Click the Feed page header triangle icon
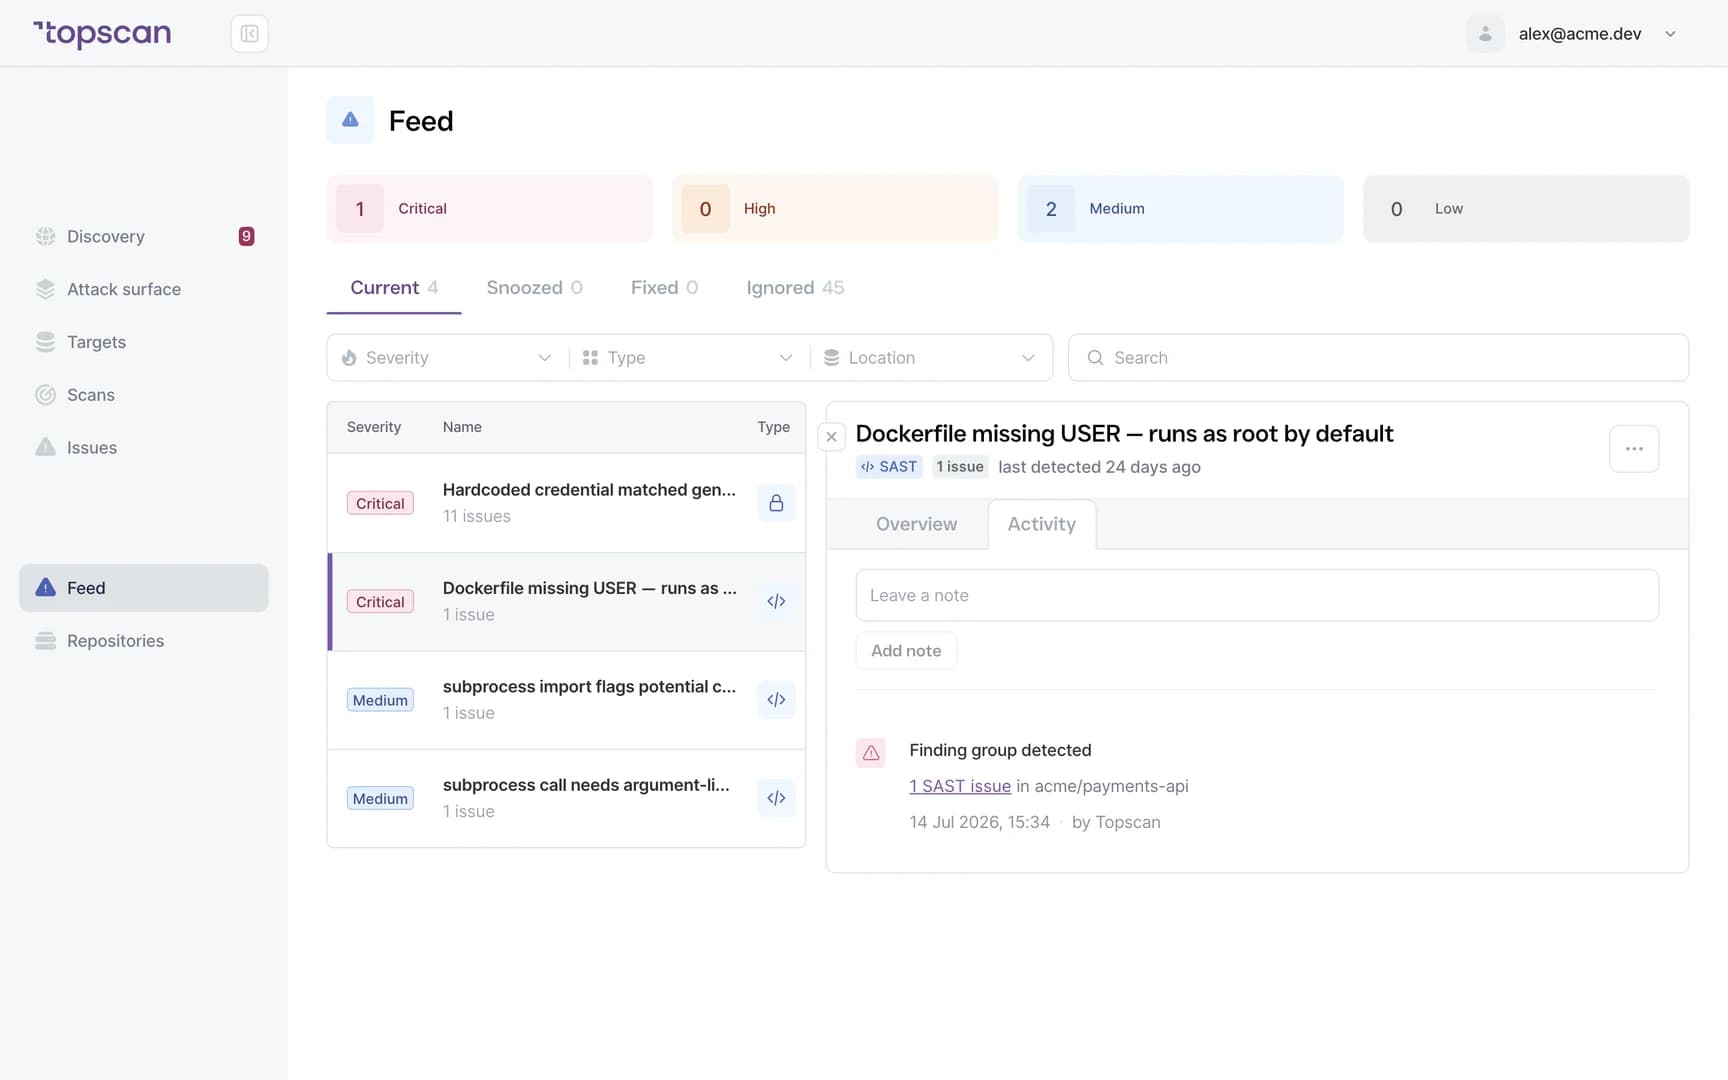 tap(350, 120)
